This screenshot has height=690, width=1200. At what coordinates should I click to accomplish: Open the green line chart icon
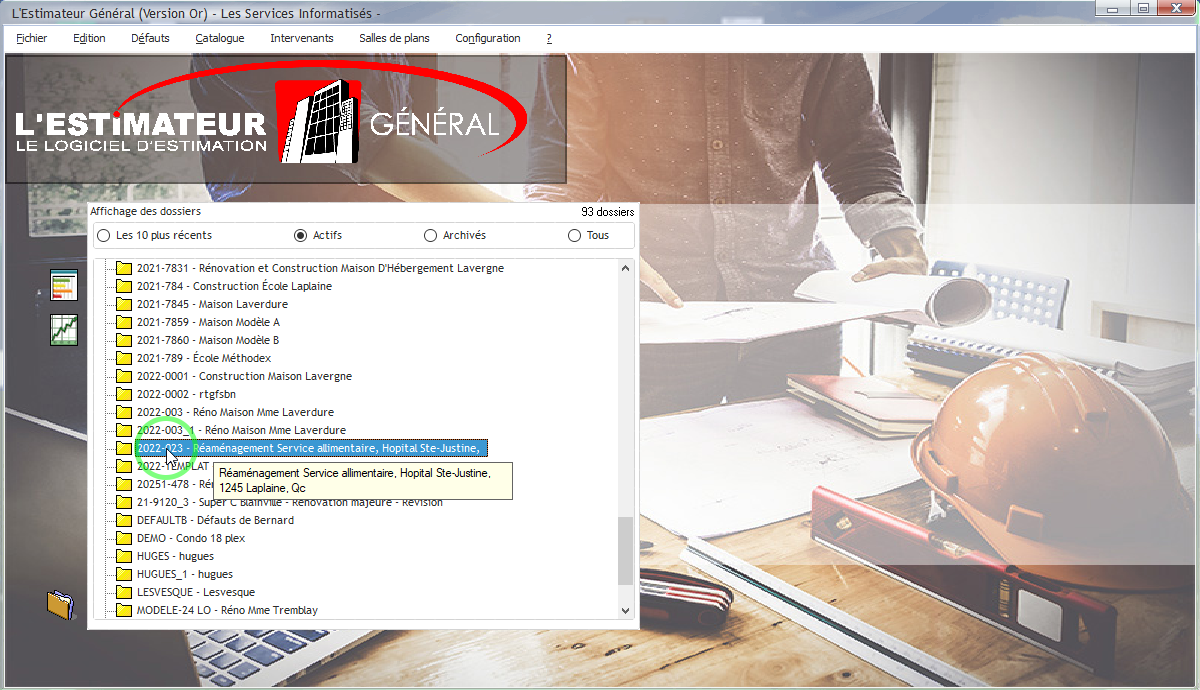point(64,330)
